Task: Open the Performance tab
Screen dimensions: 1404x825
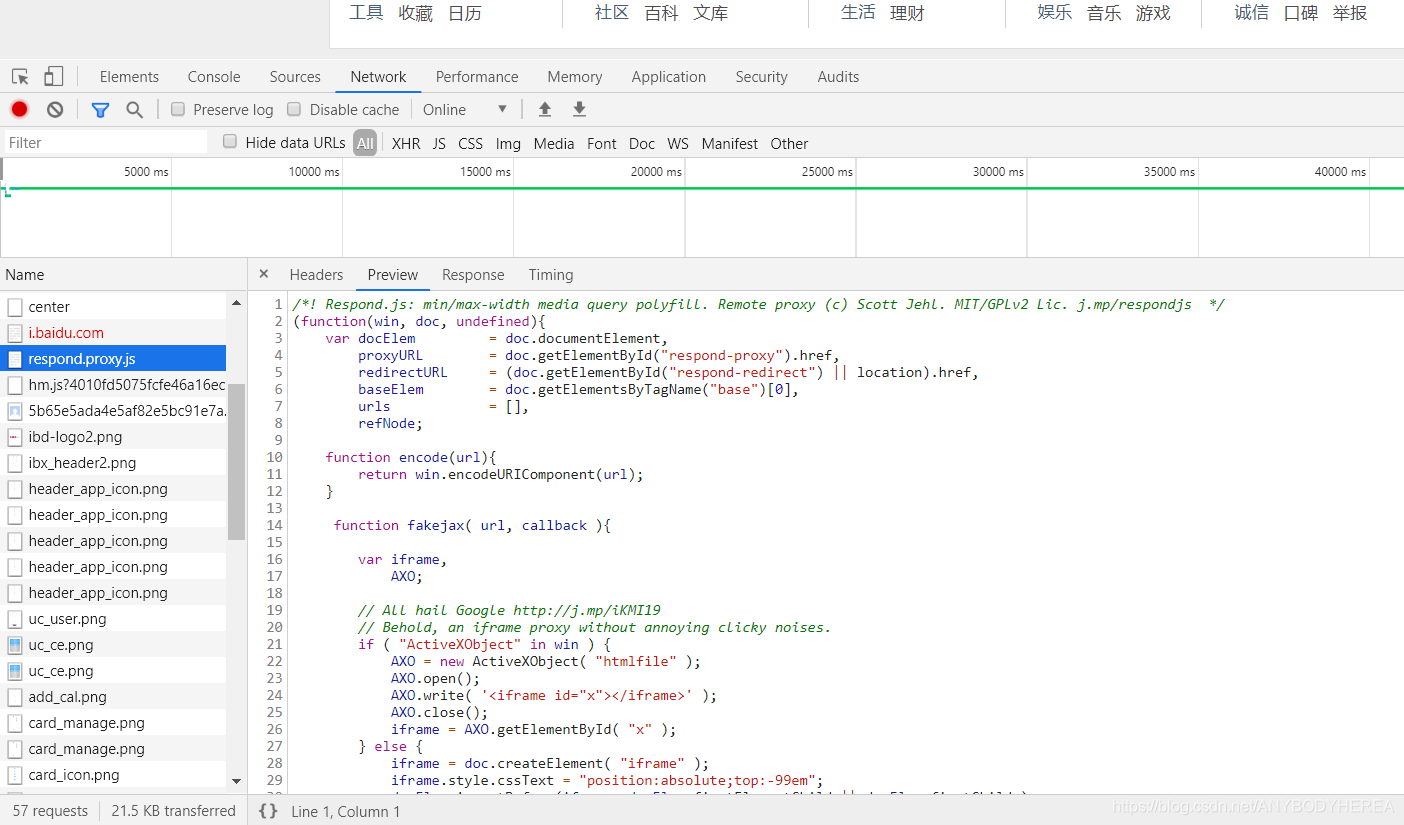Action: (x=477, y=77)
